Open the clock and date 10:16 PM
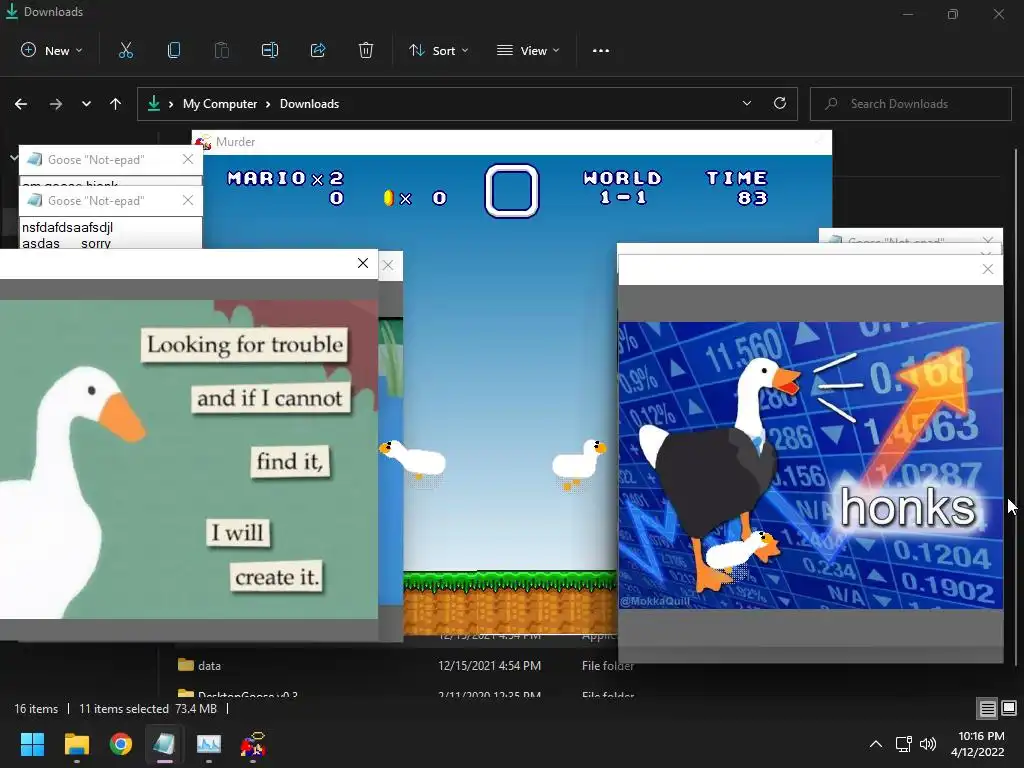 [978, 744]
